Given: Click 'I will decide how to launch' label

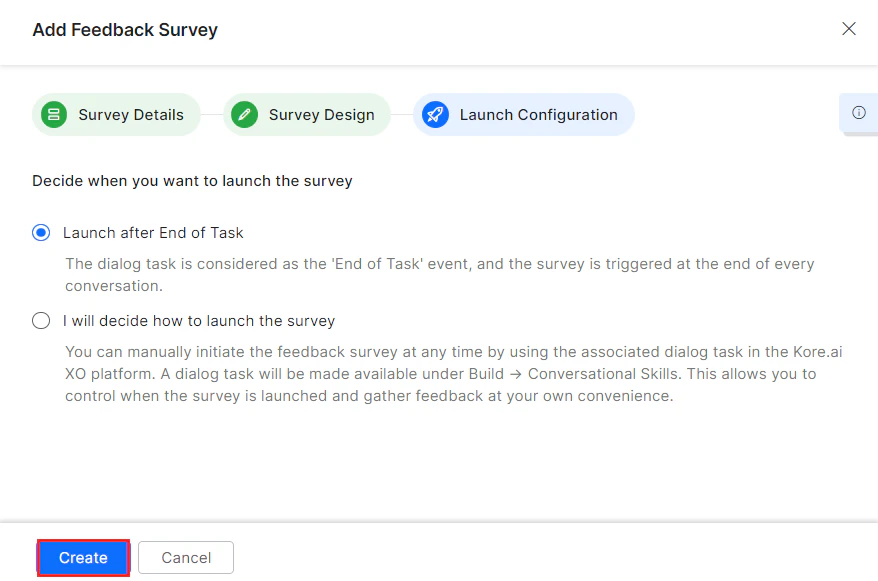Looking at the screenshot, I should click(199, 321).
